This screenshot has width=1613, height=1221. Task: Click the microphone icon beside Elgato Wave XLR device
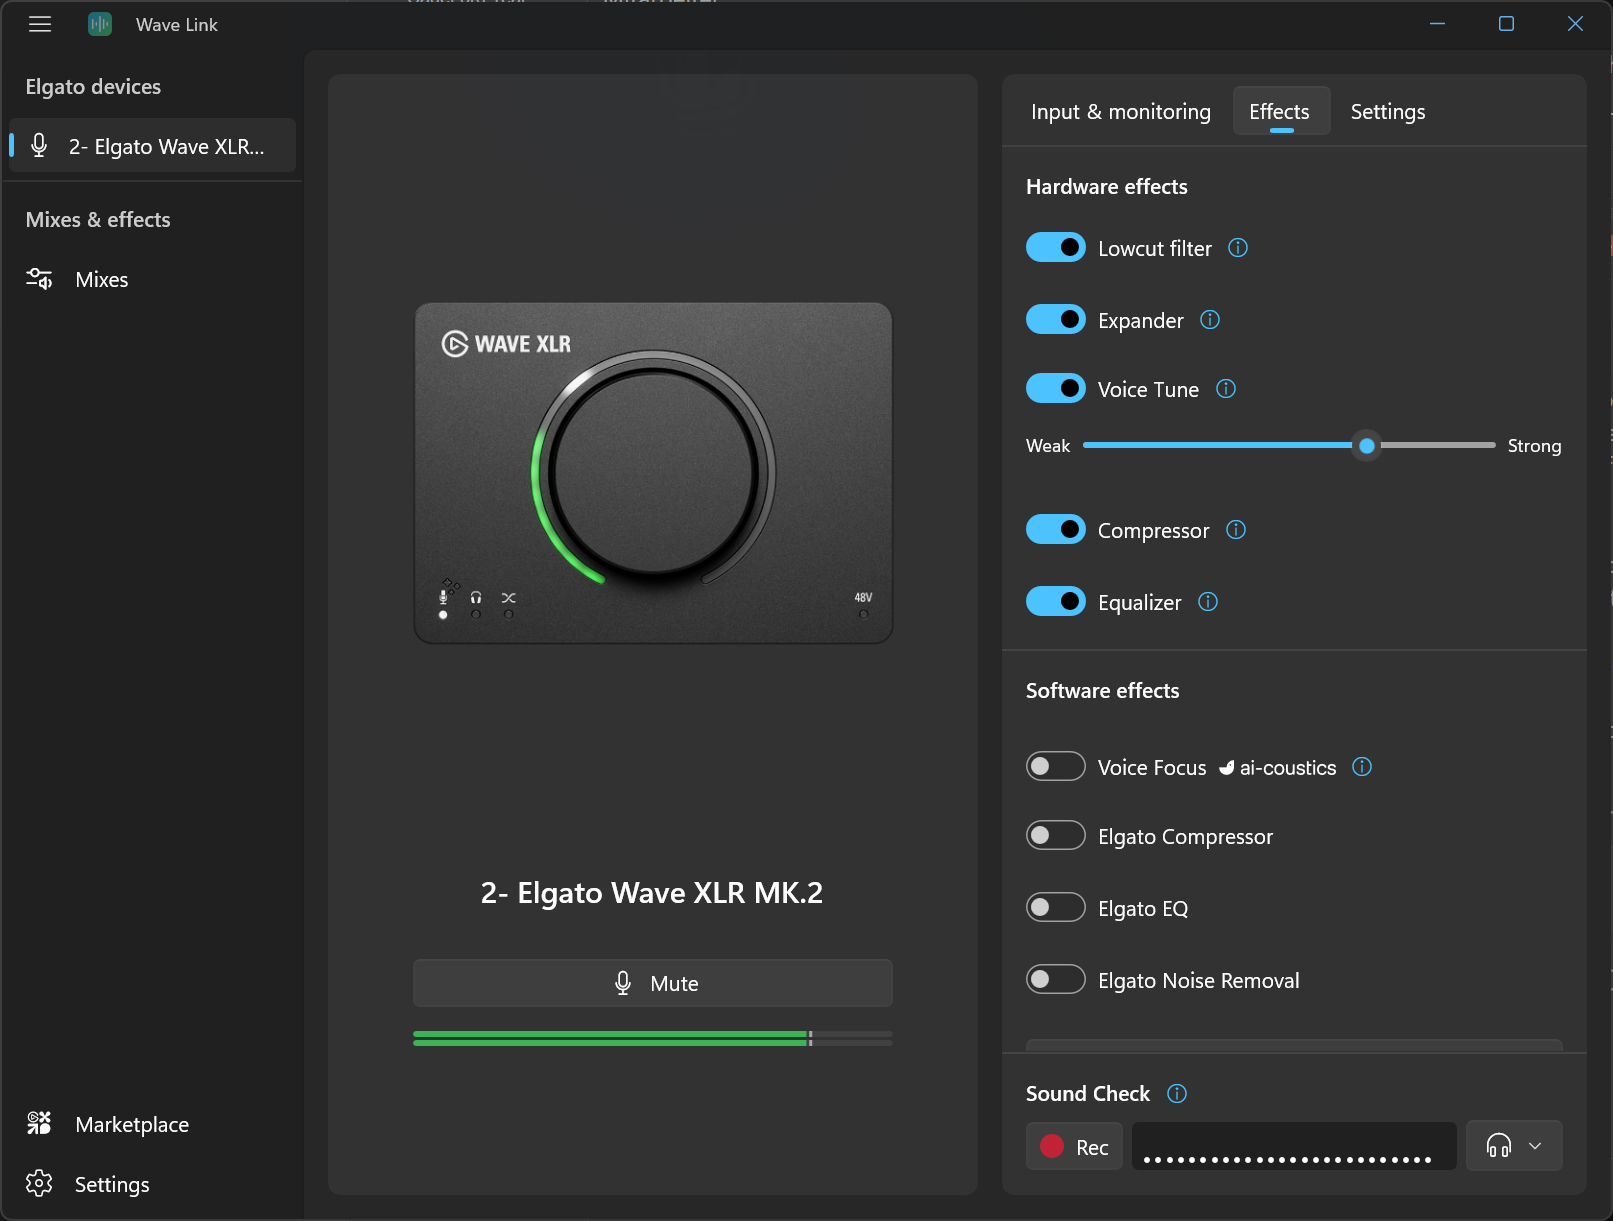click(x=39, y=146)
